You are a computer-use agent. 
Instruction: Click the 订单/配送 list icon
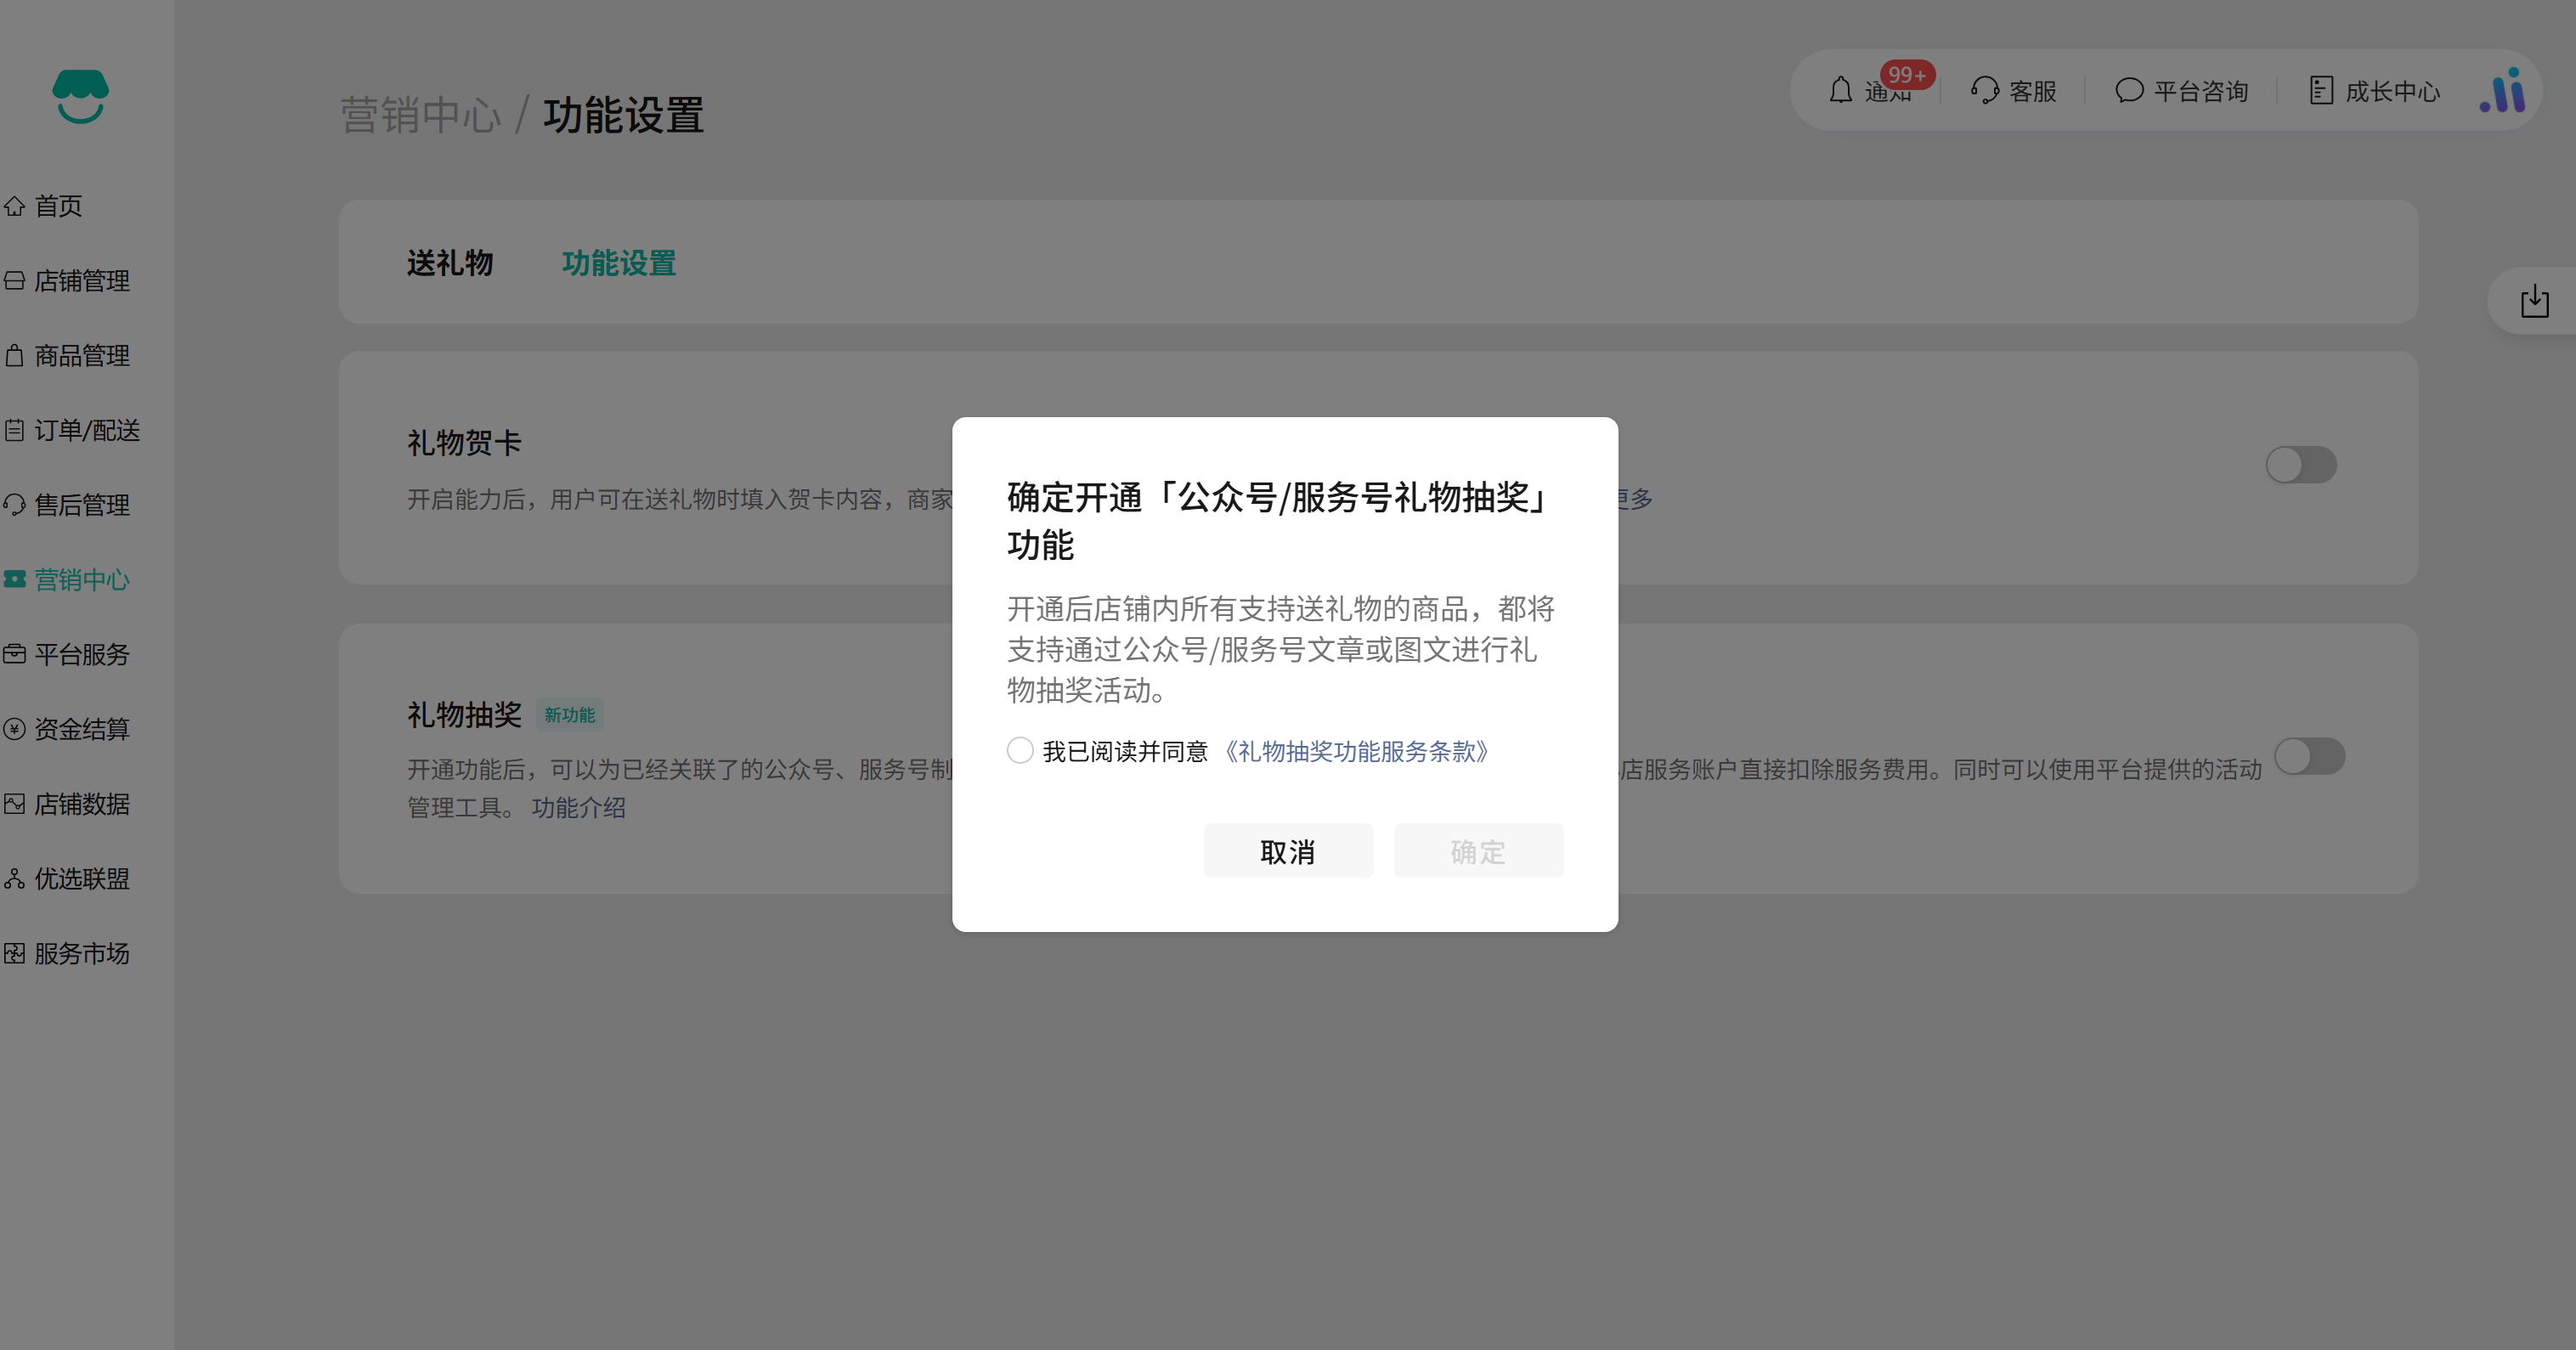[x=14, y=431]
